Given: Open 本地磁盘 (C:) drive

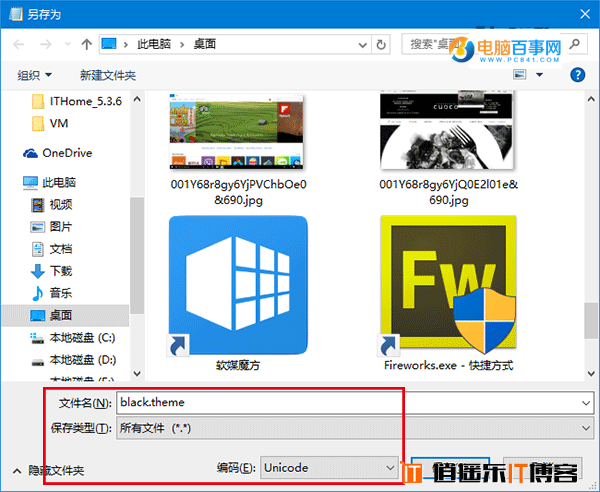Looking at the screenshot, I should [x=73, y=338].
